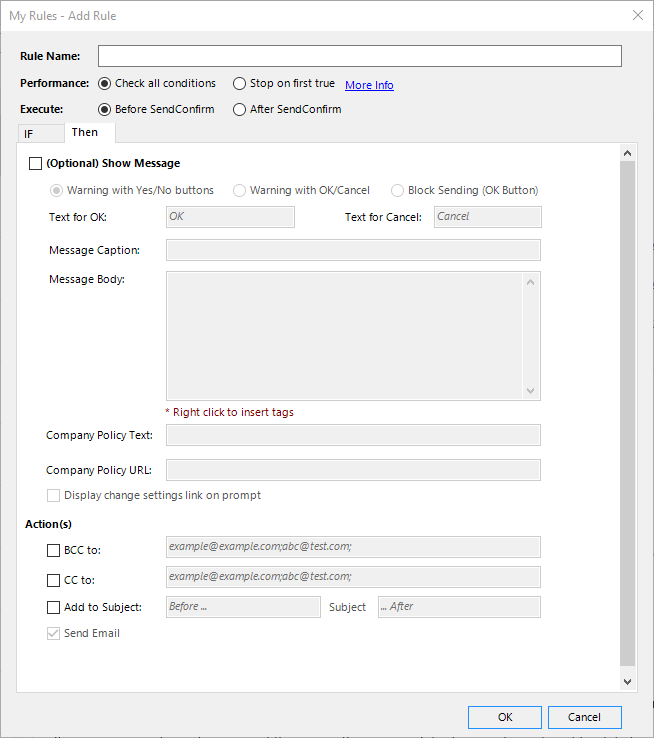Close the Add Rule dialog window
This screenshot has height=738, width=654.
(x=637, y=15)
